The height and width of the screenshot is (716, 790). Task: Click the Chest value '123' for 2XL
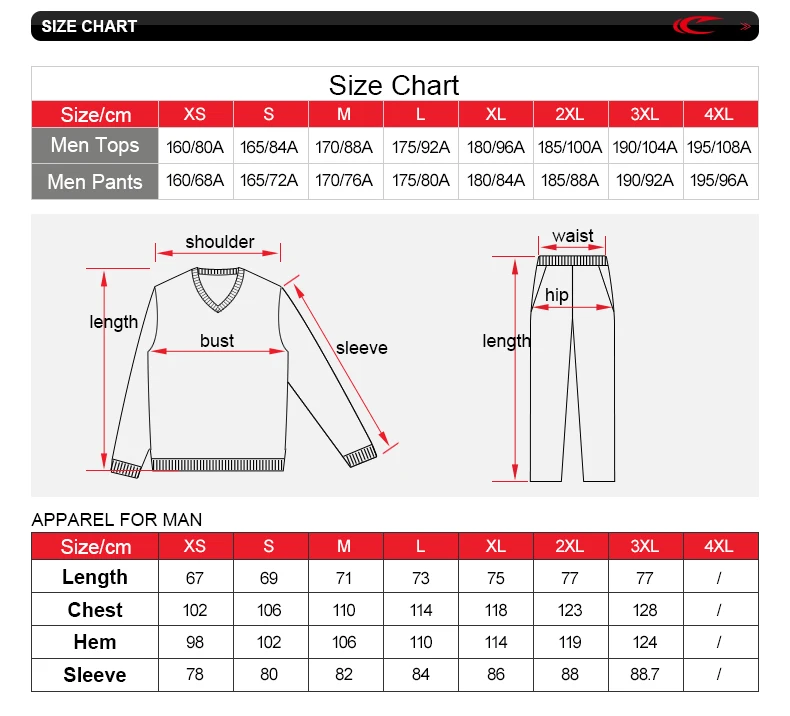[570, 610]
